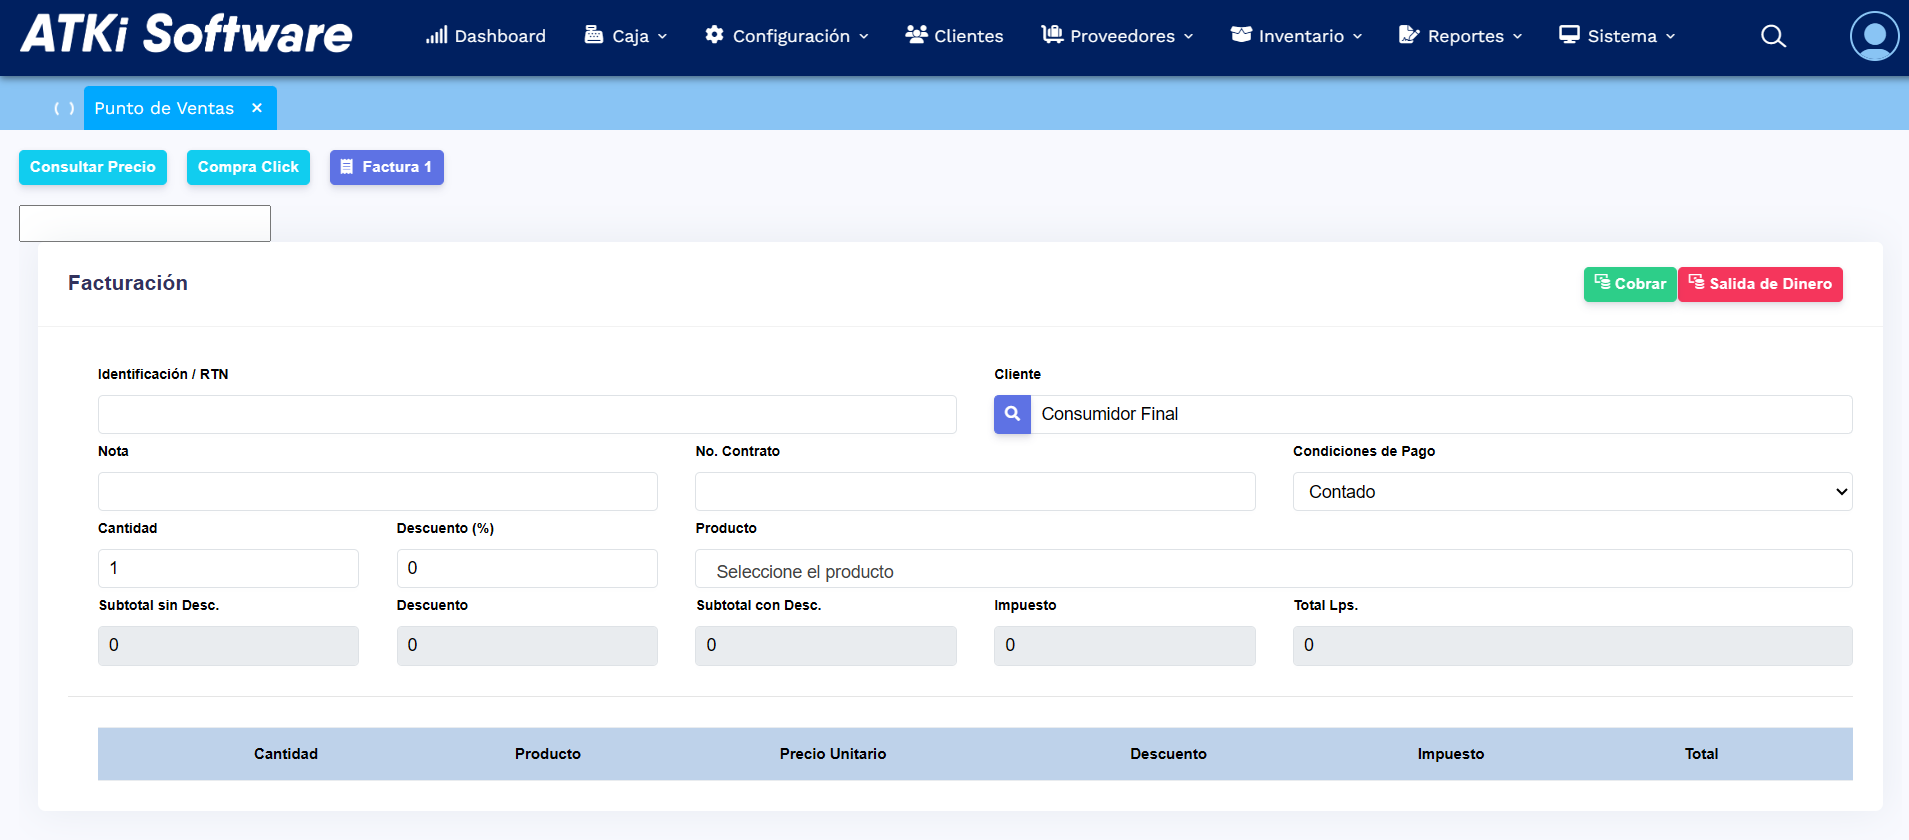Click the Factura 1 invoice button
Image resolution: width=1909 pixels, height=840 pixels.
pyautogui.click(x=386, y=167)
